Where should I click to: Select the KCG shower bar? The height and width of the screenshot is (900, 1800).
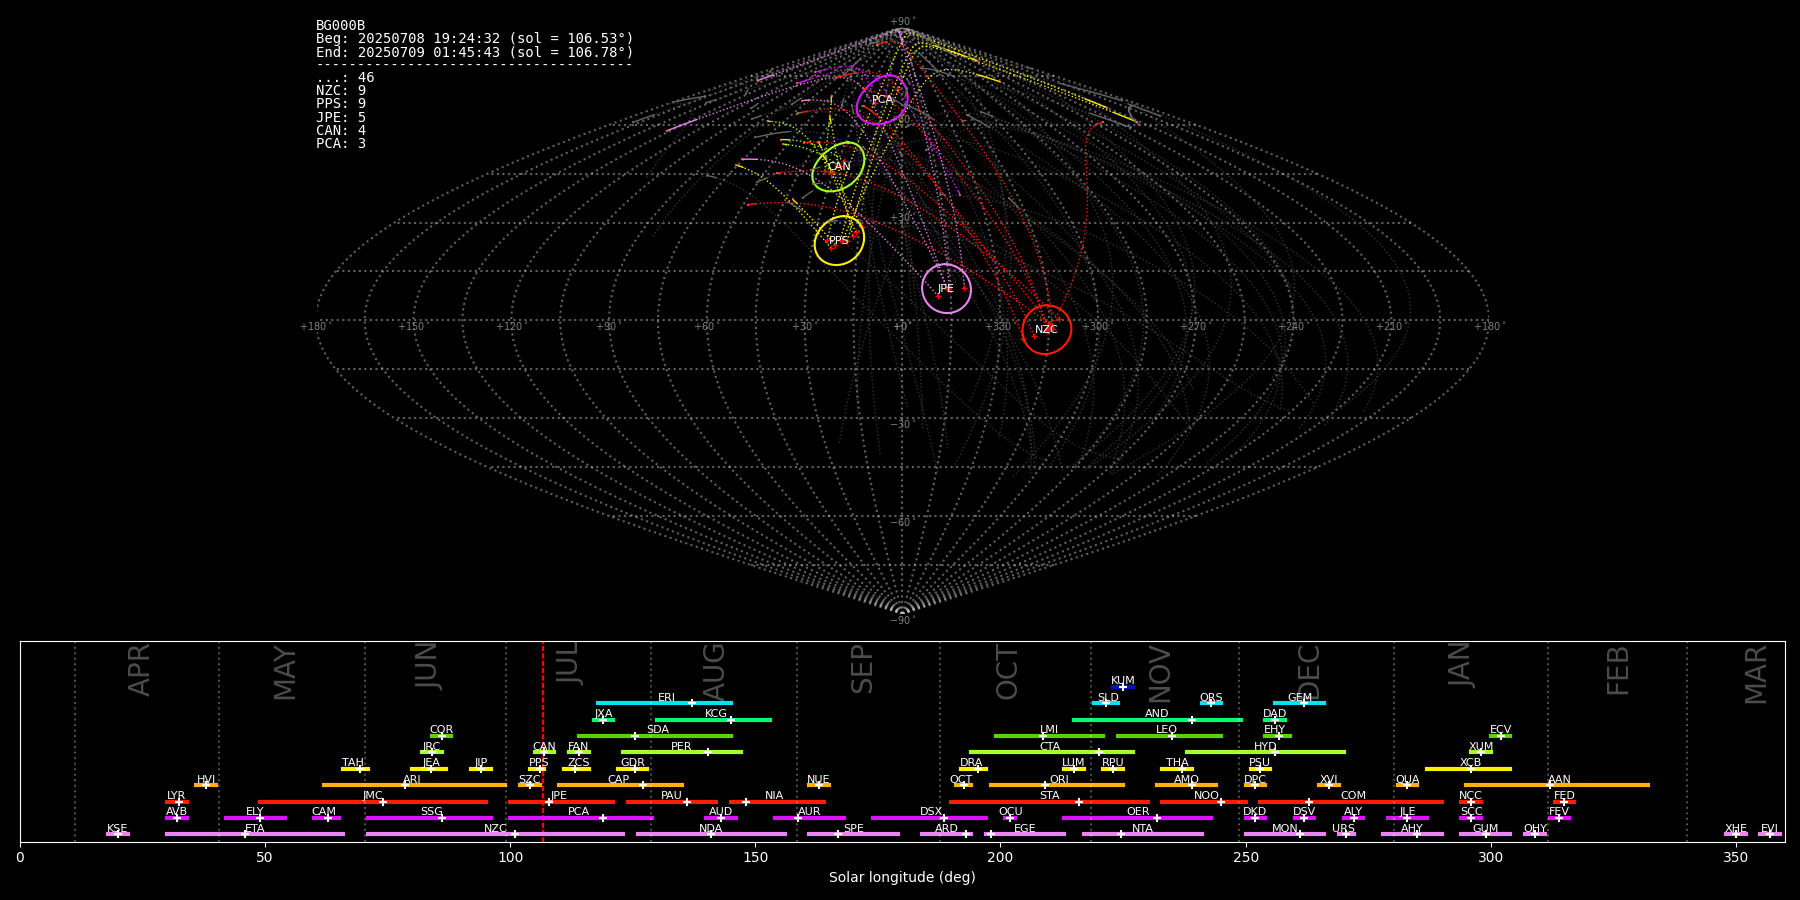[713, 720]
